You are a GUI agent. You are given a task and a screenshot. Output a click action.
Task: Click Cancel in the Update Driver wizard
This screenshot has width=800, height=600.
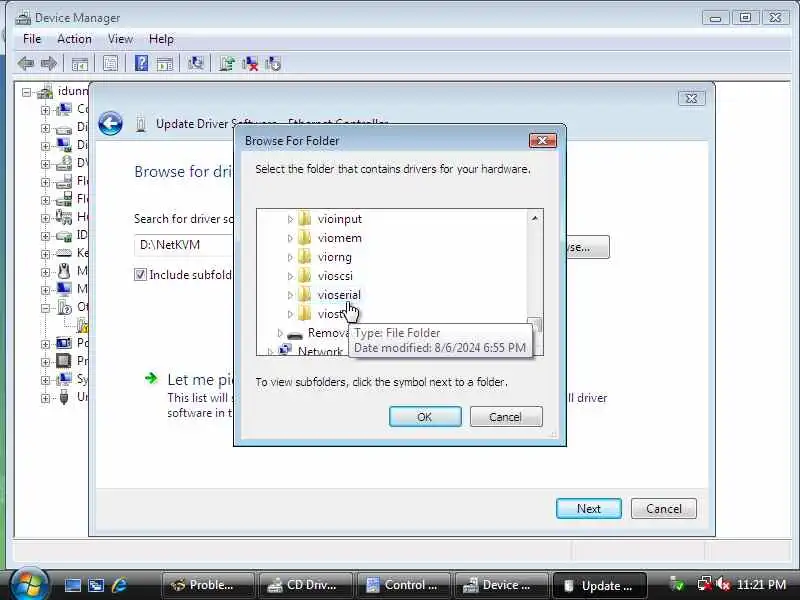pyautogui.click(x=663, y=509)
